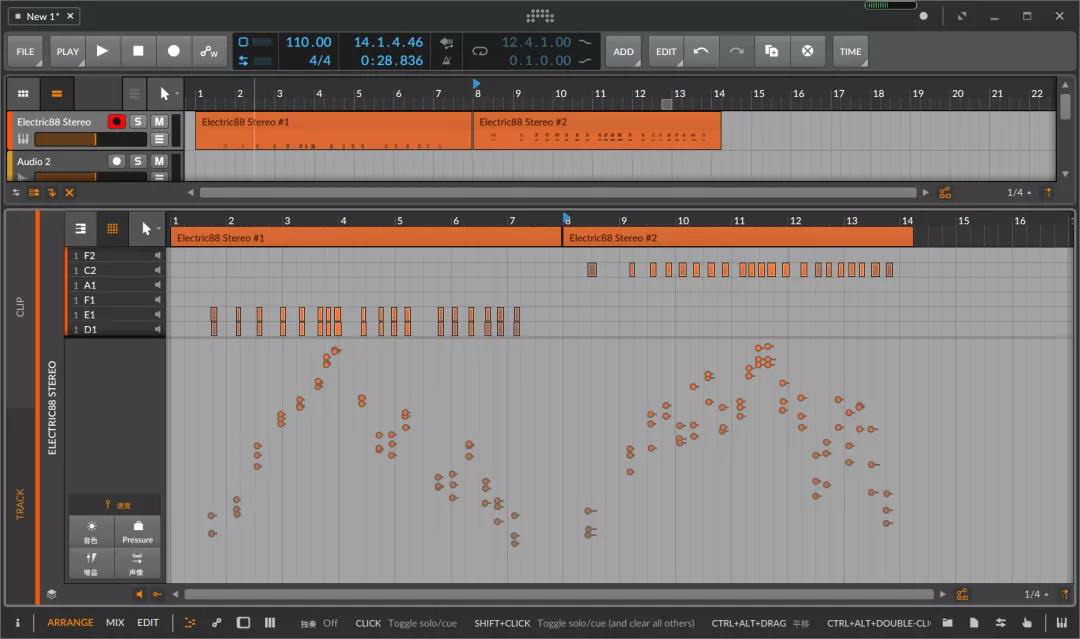Adjust Electric88 Stereo track volume fader
This screenshot has height=639, width=1080.
(90, 140)
